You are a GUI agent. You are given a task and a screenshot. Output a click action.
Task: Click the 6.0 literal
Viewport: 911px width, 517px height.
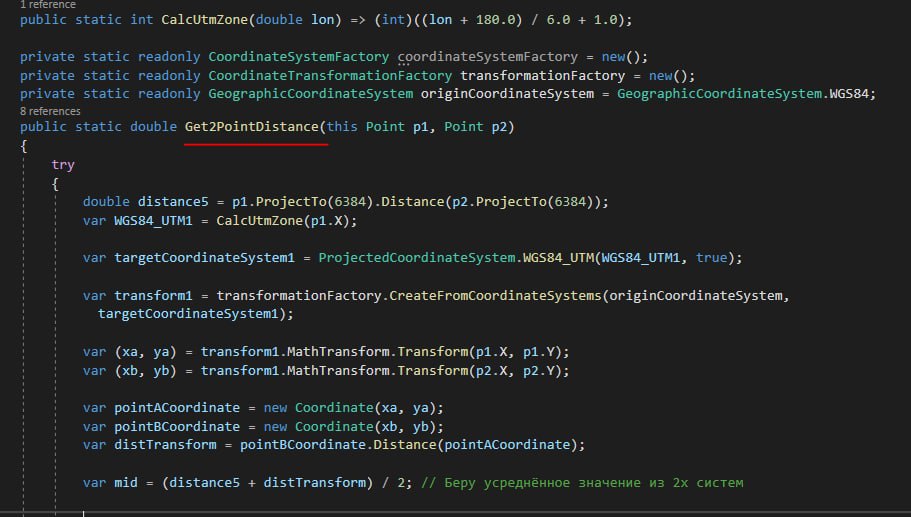[x=558, y=20]
